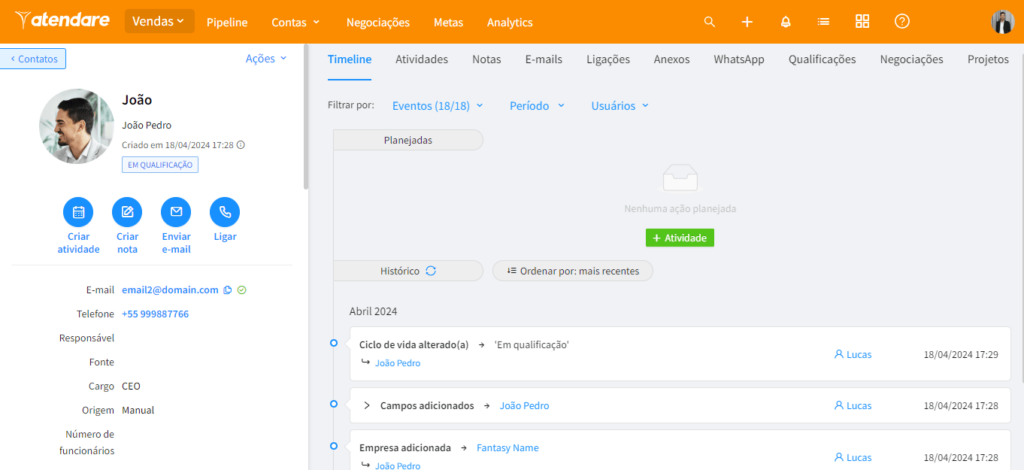Viewport: 1024px width, 470px height.
Task: Go back to Contatos list
Action: pyautogui.click(x=33, y=59)
